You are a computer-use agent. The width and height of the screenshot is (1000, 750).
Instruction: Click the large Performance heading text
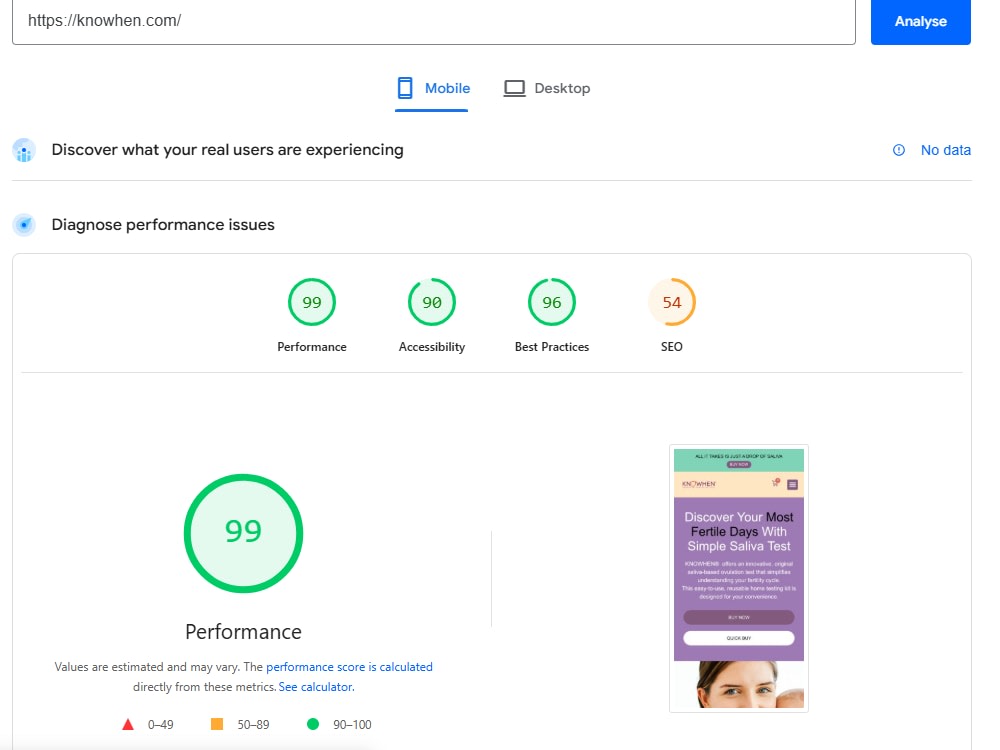(x=244, y=631)
